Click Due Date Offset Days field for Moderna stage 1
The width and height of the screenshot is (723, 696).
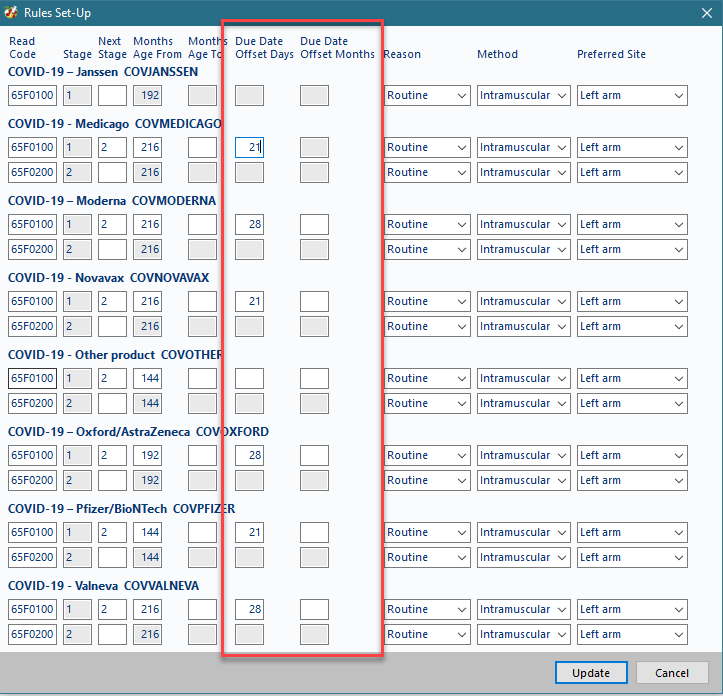pyautogui.click(x=249, y=225)
